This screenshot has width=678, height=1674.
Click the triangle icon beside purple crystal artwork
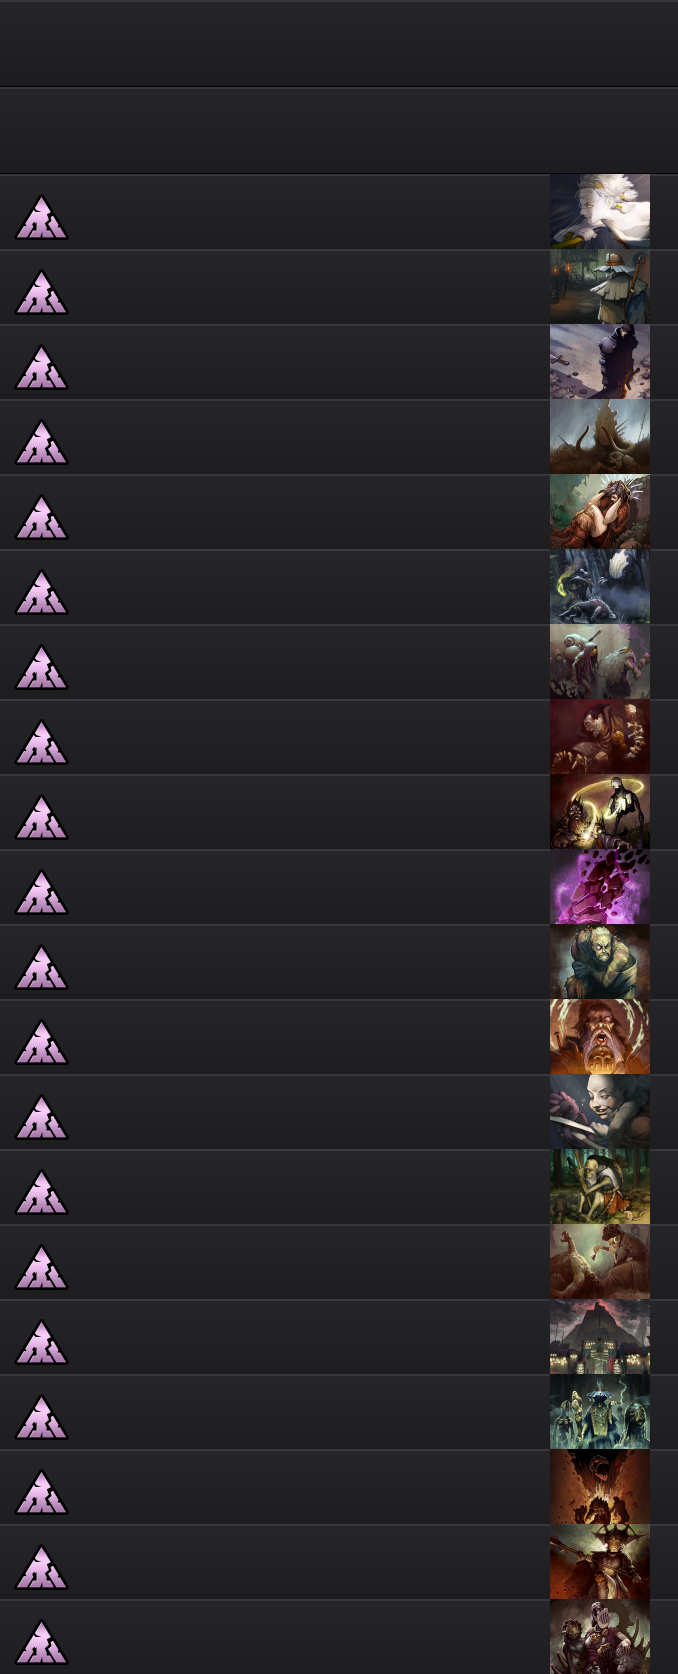(41, 892)
